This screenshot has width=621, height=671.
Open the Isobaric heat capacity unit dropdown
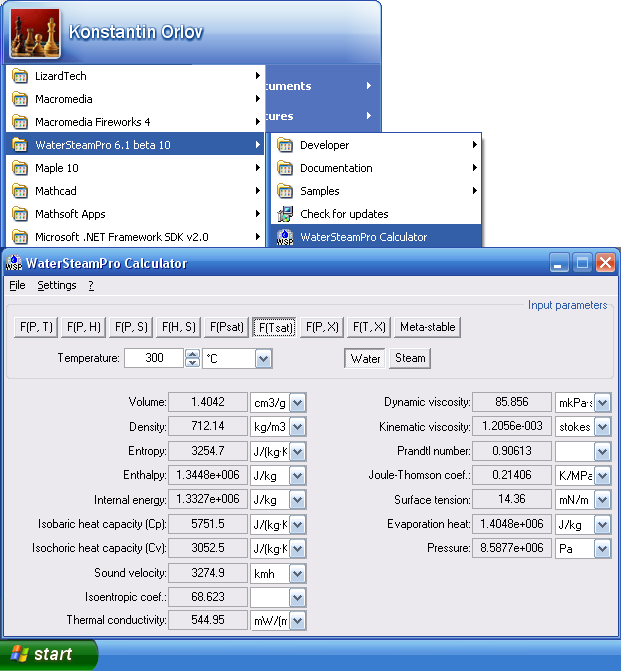(297, 525)
